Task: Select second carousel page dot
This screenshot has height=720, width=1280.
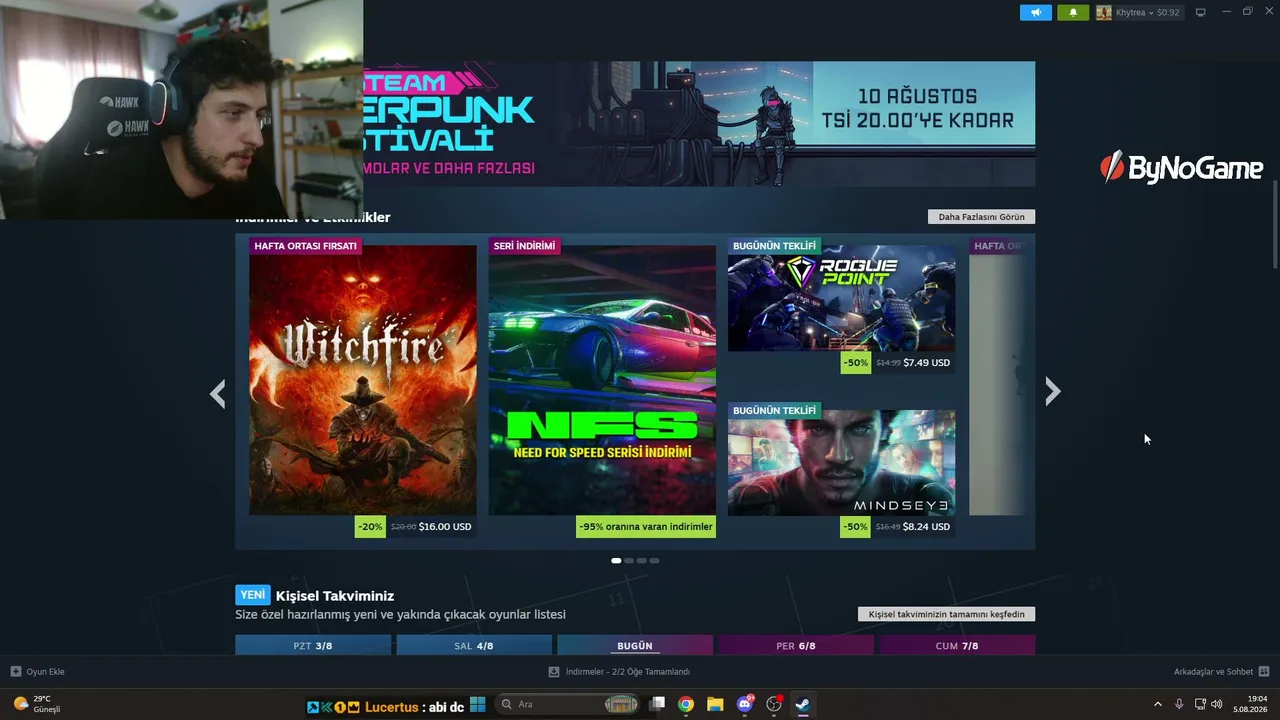Action: coord(629,561)
